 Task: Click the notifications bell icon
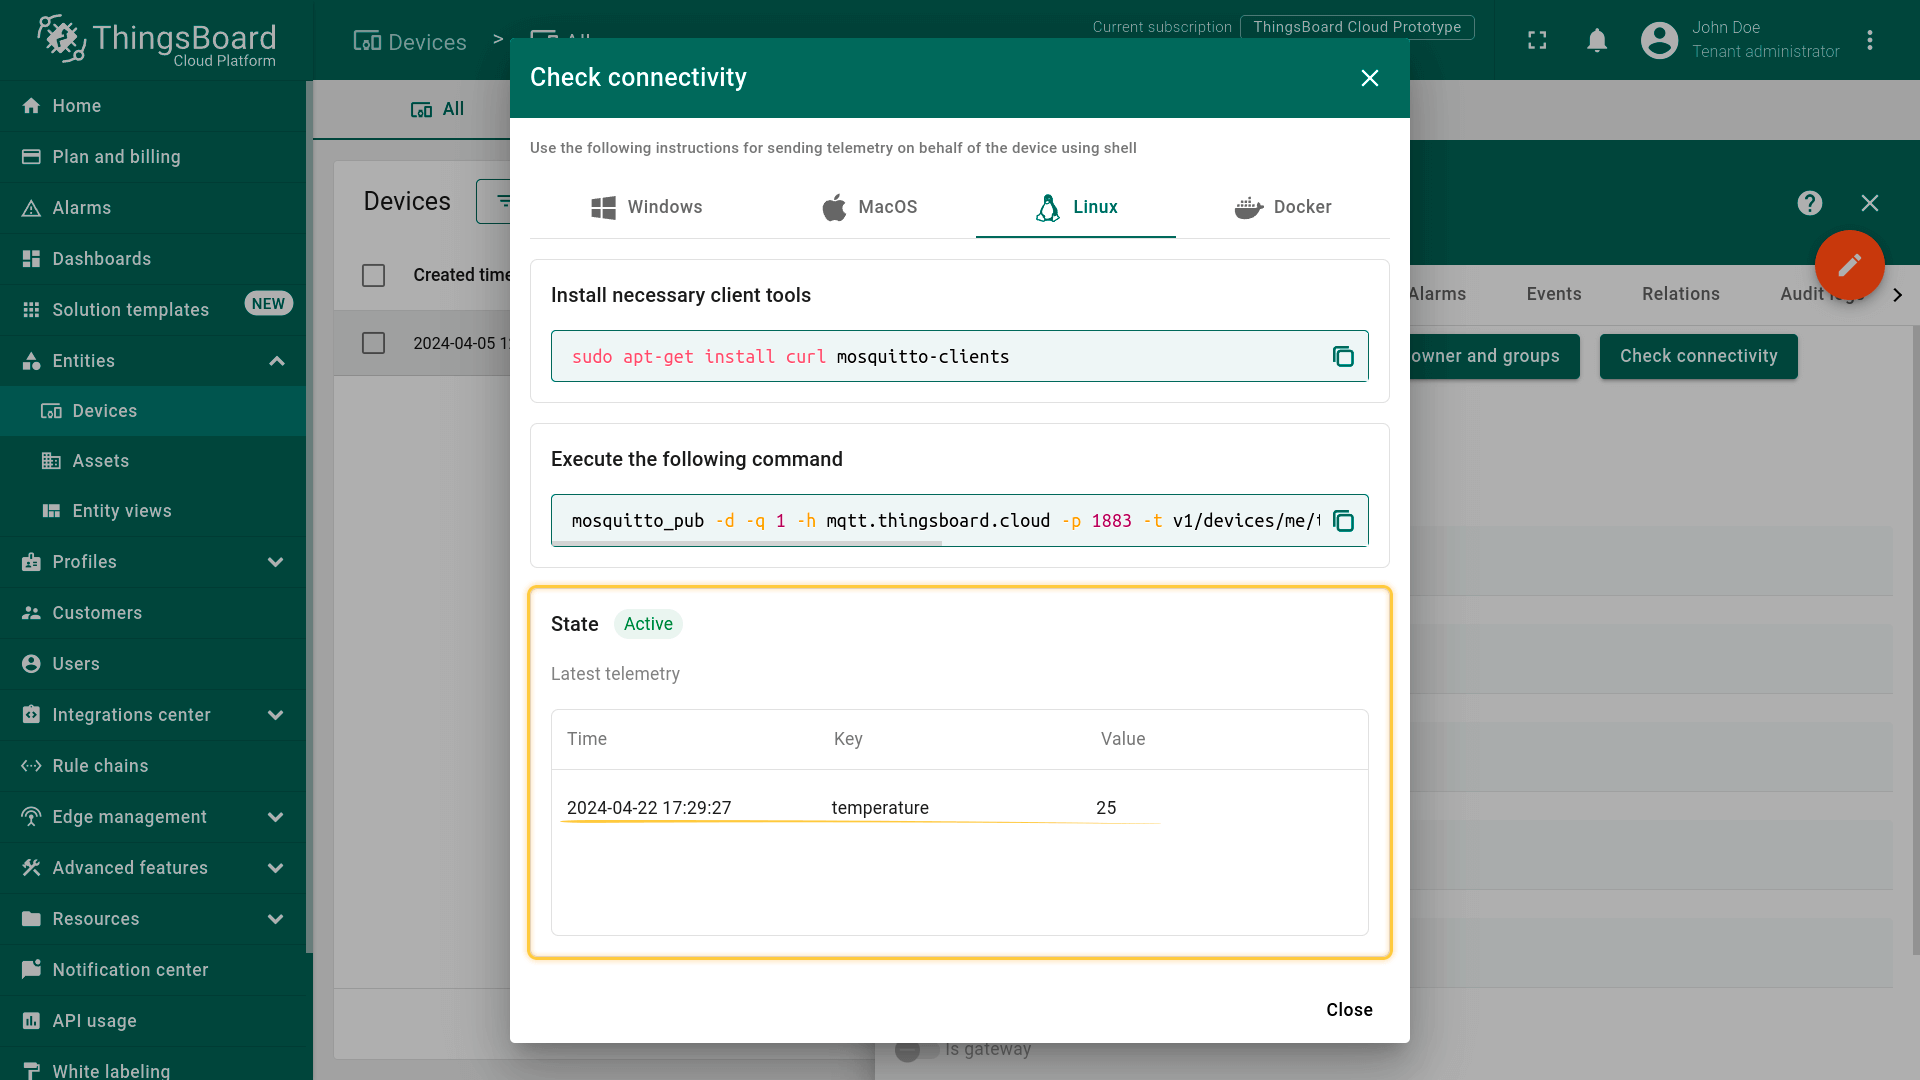(x=1597, y=40)
